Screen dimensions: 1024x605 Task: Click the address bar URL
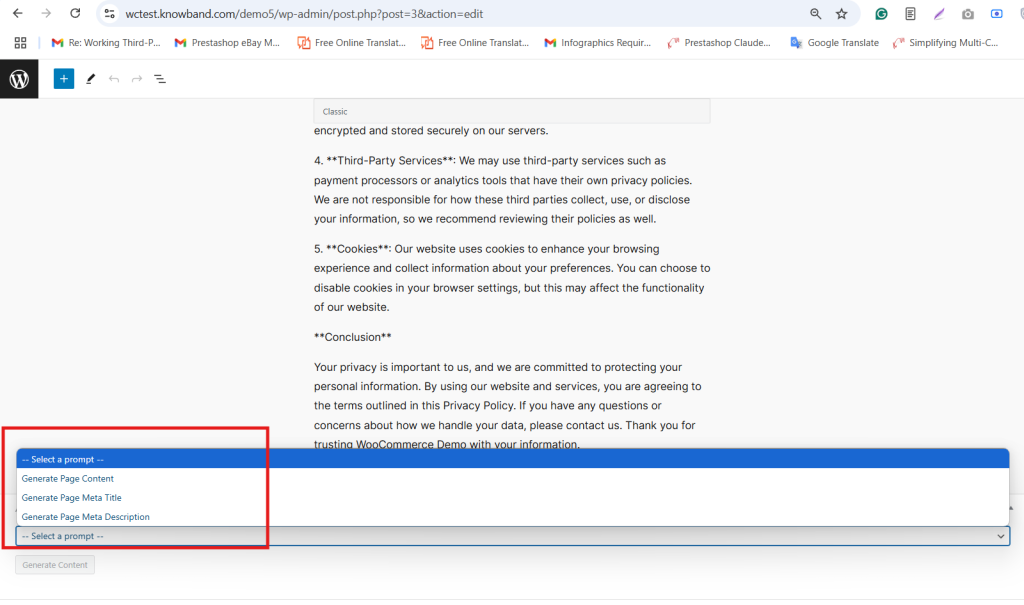point(304,14)
